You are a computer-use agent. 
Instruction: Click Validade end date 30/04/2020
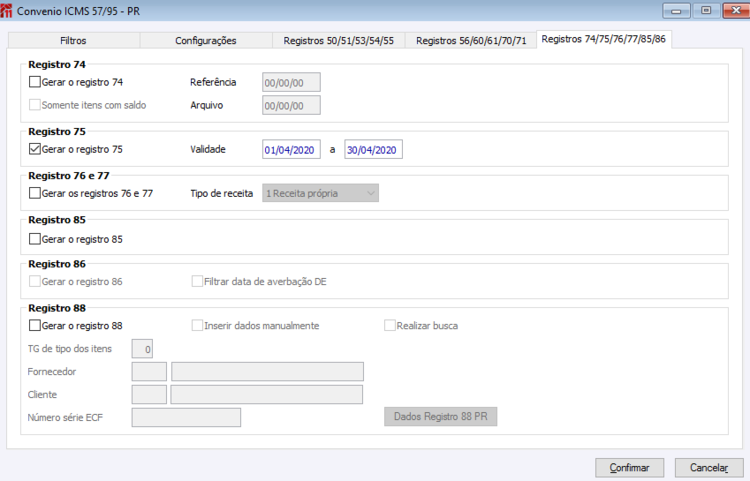point(374,150)
